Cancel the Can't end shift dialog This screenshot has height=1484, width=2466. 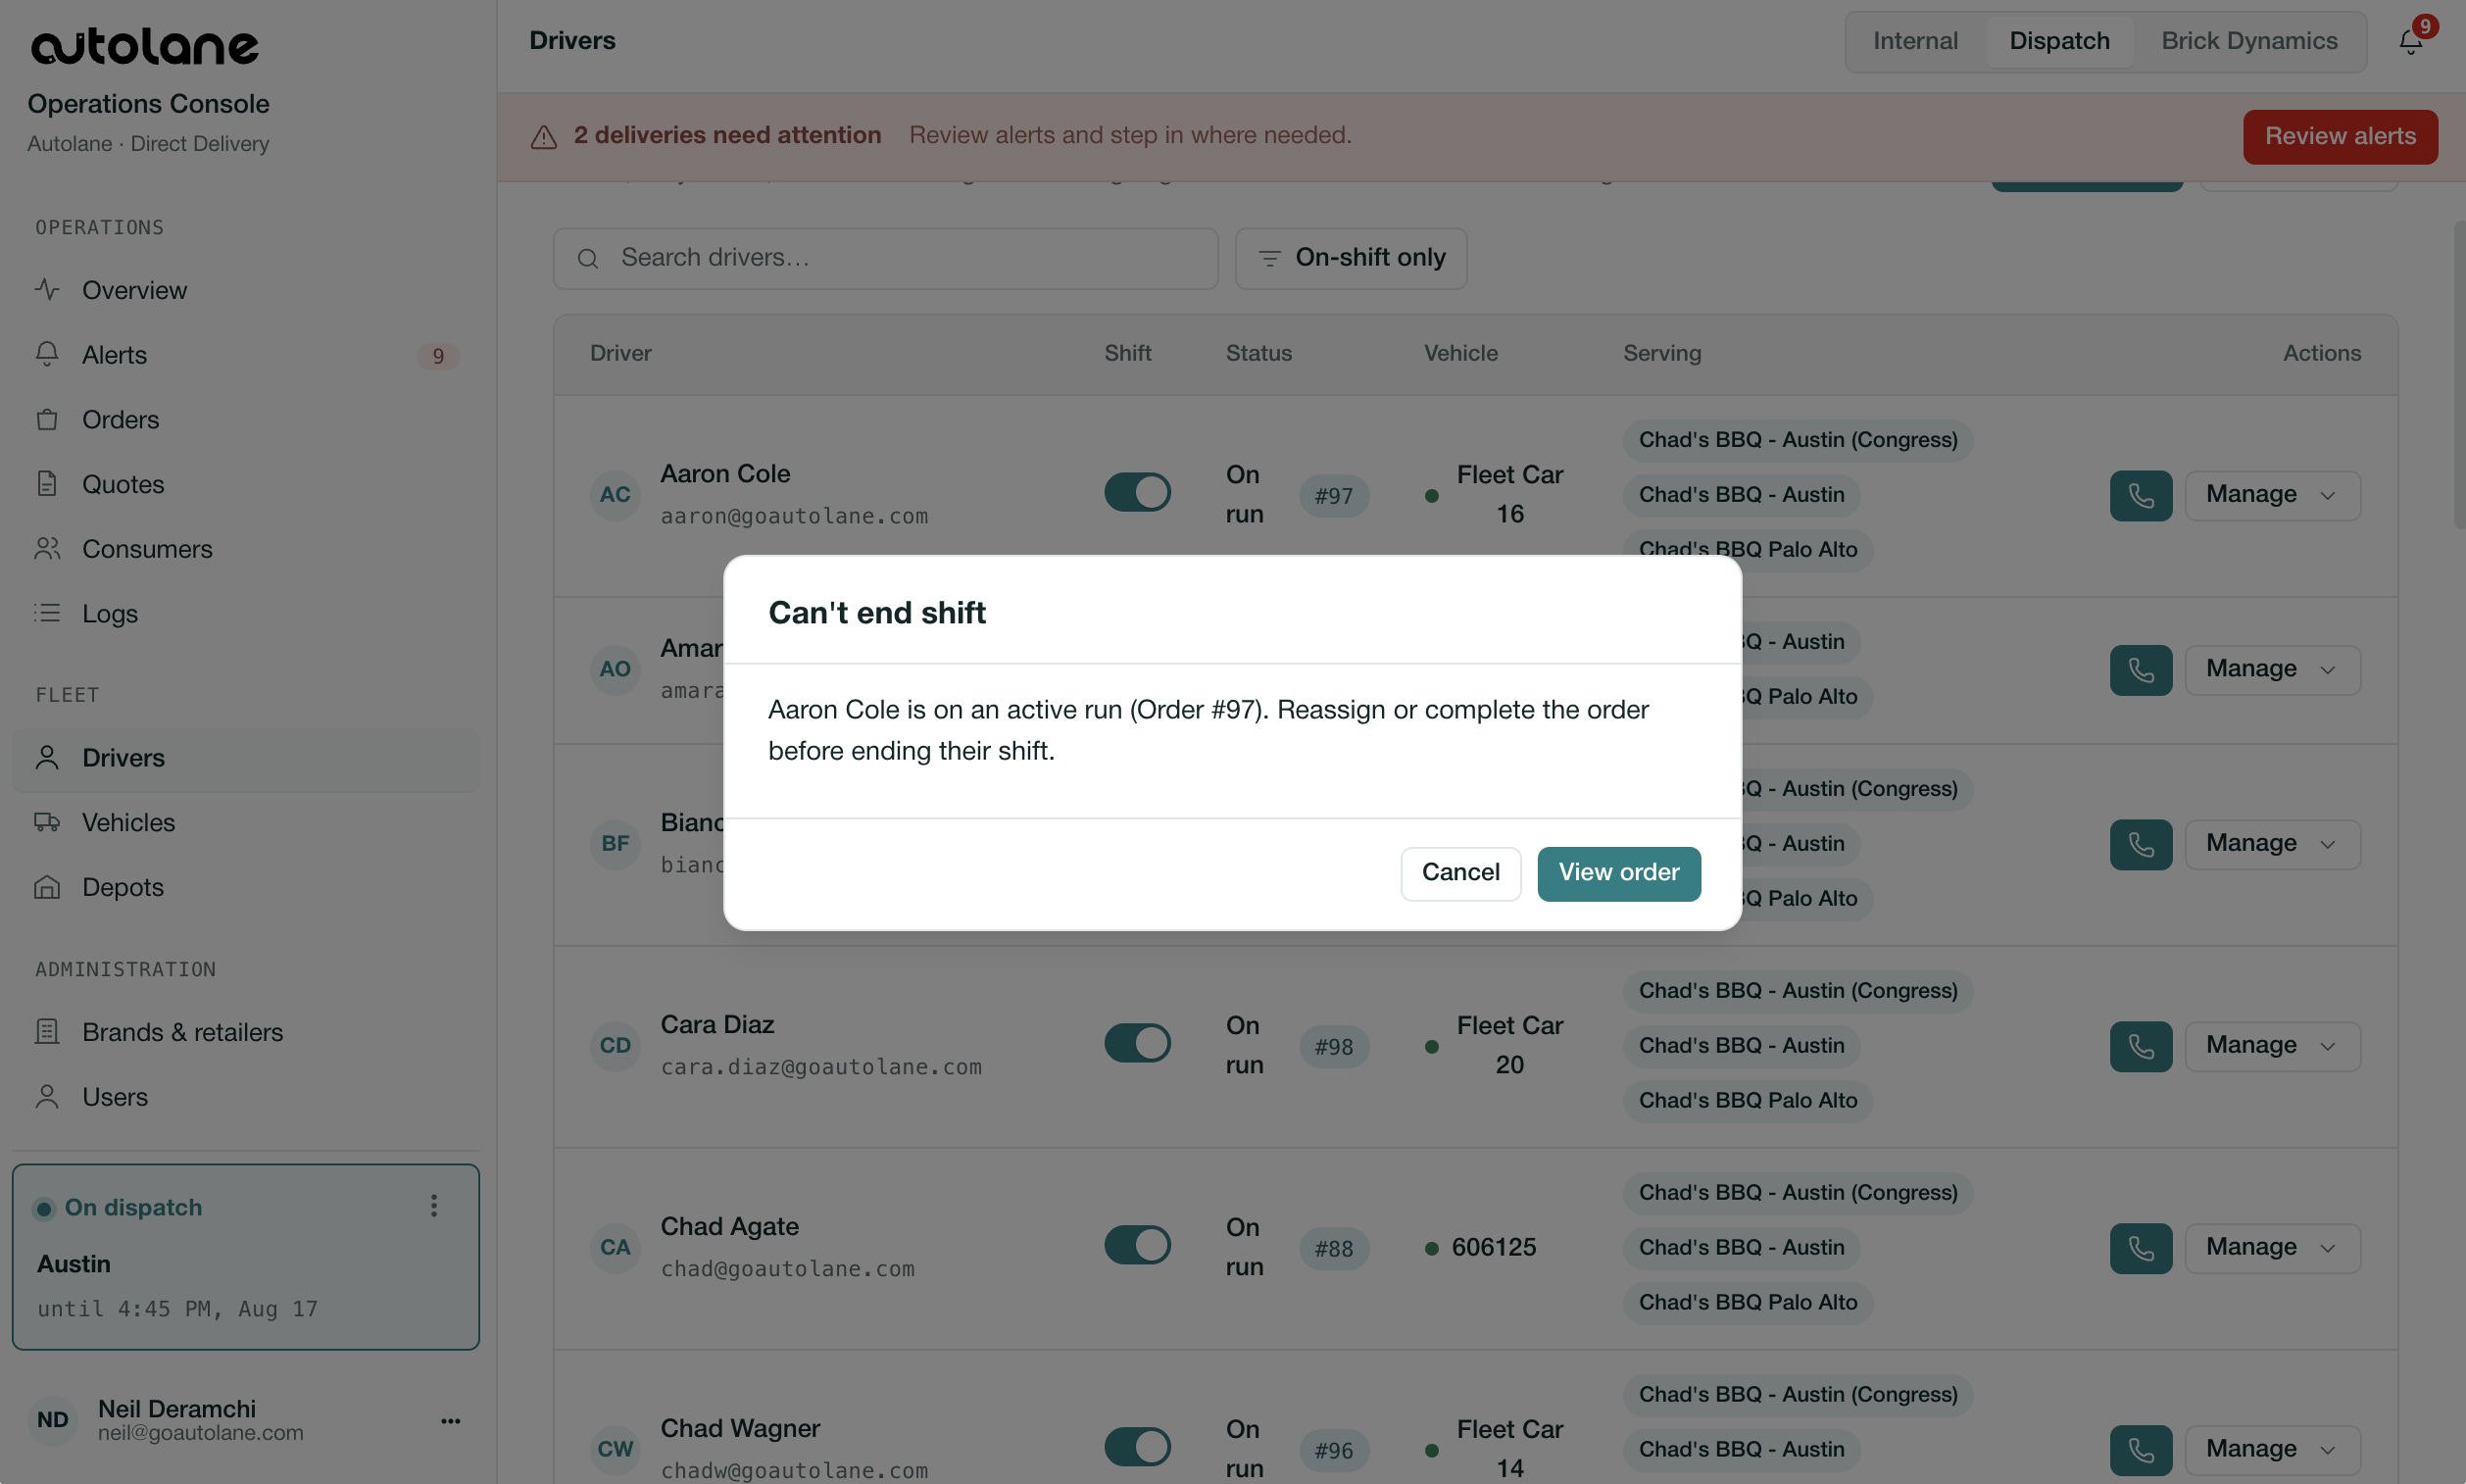coord(1459,873)
